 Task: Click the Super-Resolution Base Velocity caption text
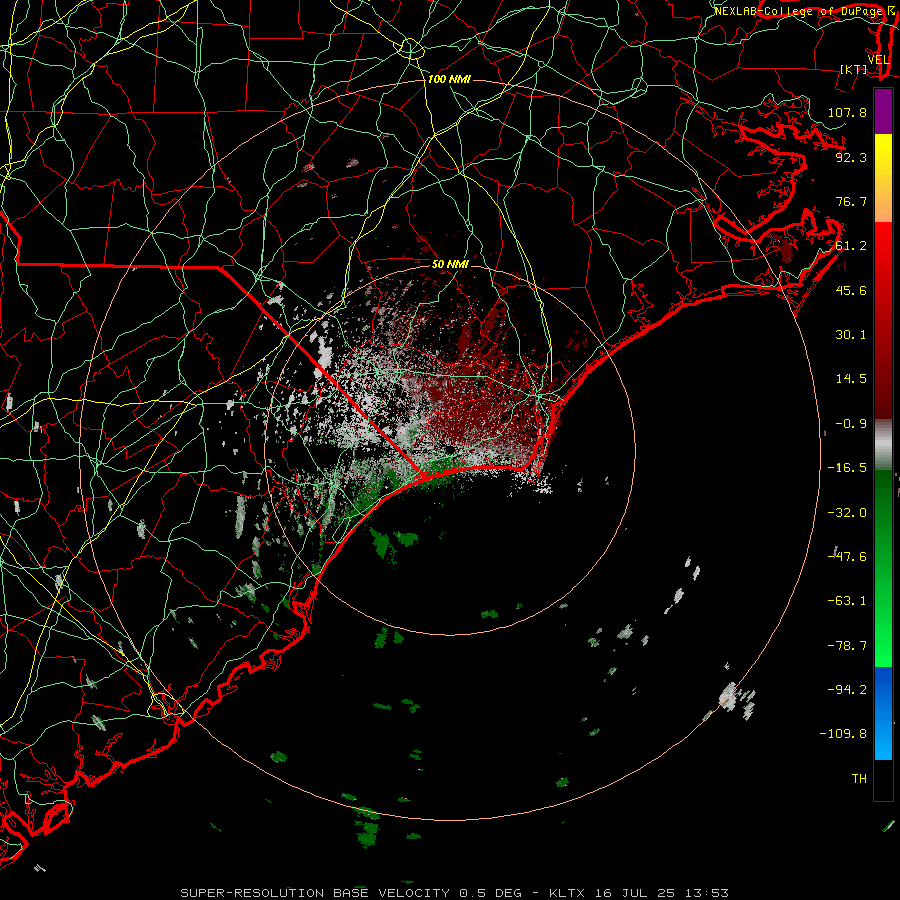tap(454, 893)
